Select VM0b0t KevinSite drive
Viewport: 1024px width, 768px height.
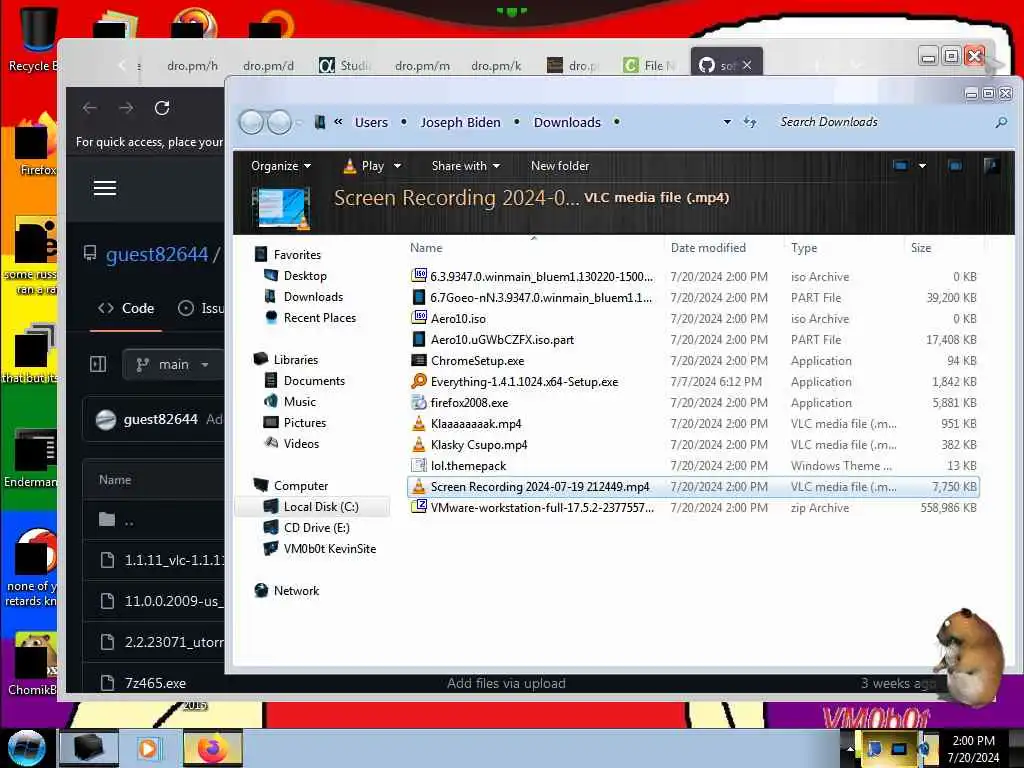coord(329,549)
